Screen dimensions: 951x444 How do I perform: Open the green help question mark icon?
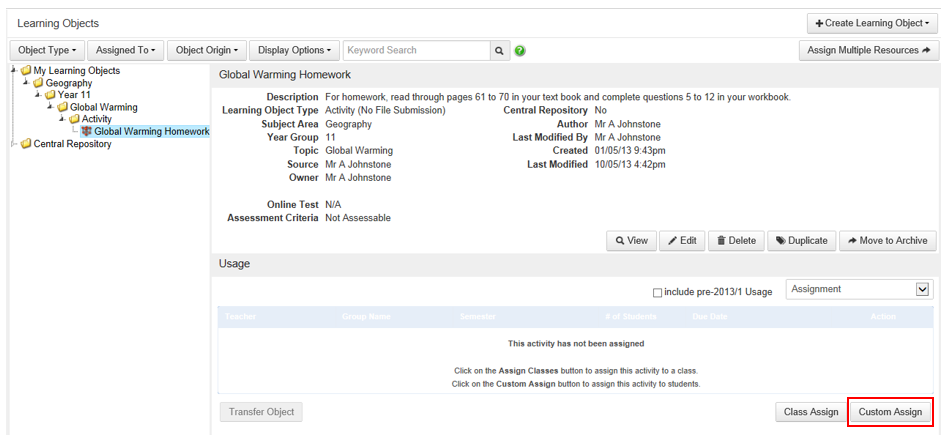coord(520,51)
